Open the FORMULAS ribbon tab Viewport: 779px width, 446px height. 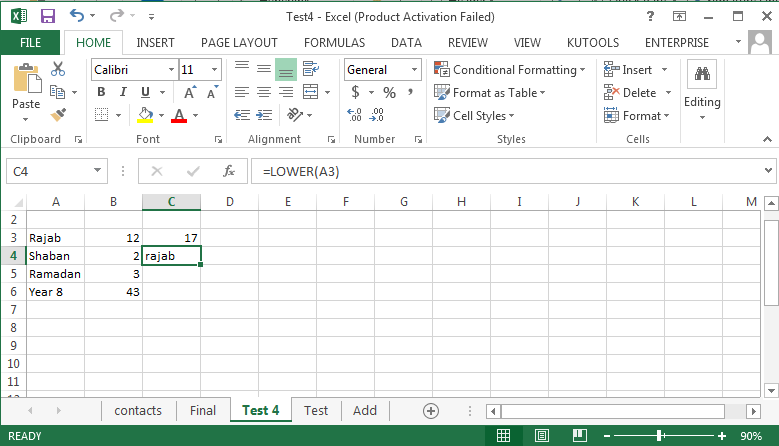pos(334,43)
